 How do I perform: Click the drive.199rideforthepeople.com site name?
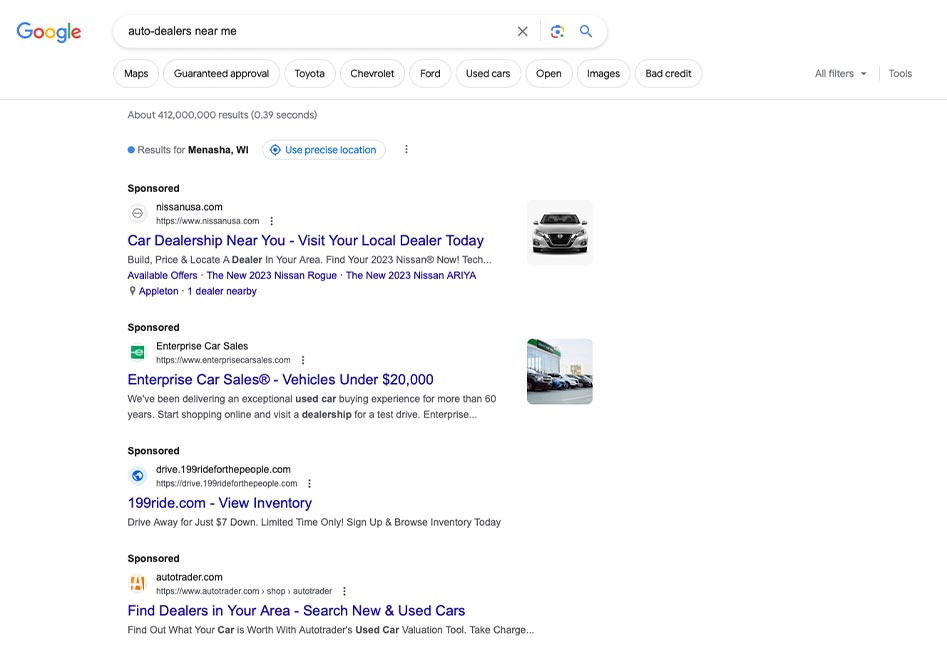click(x=223, y=469)
